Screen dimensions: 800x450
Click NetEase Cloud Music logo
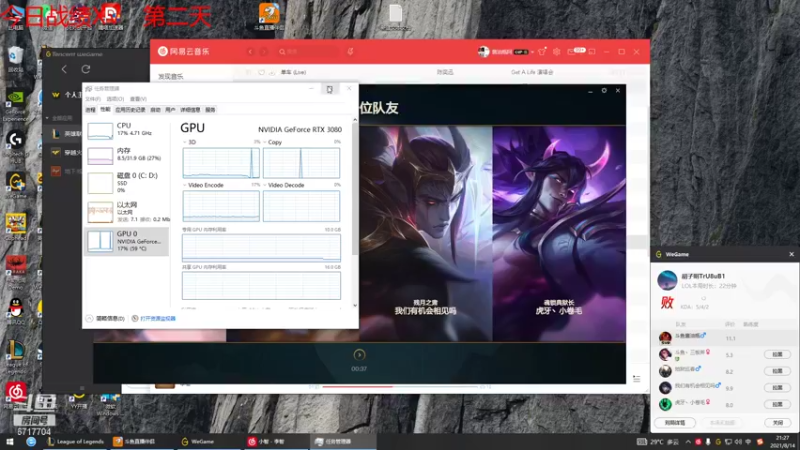184,52
